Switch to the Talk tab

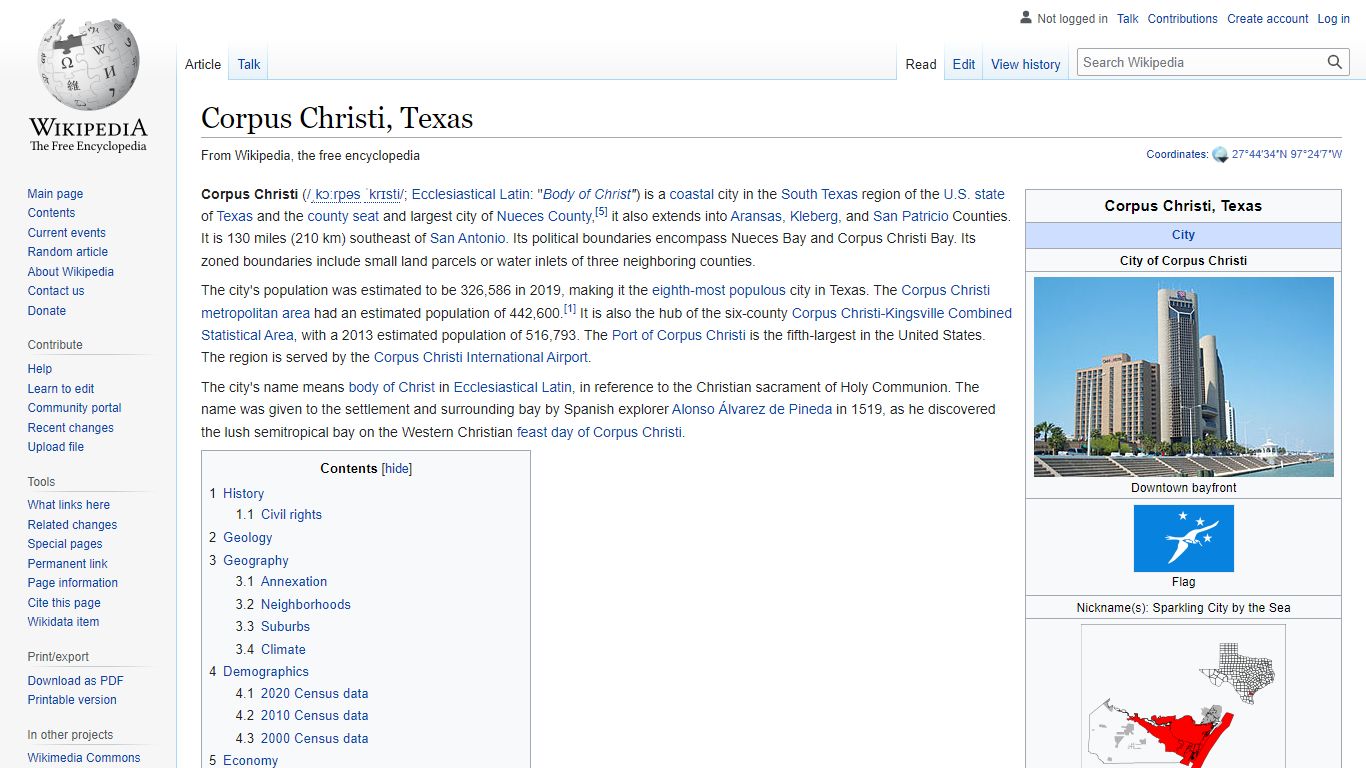click(249, 64)
